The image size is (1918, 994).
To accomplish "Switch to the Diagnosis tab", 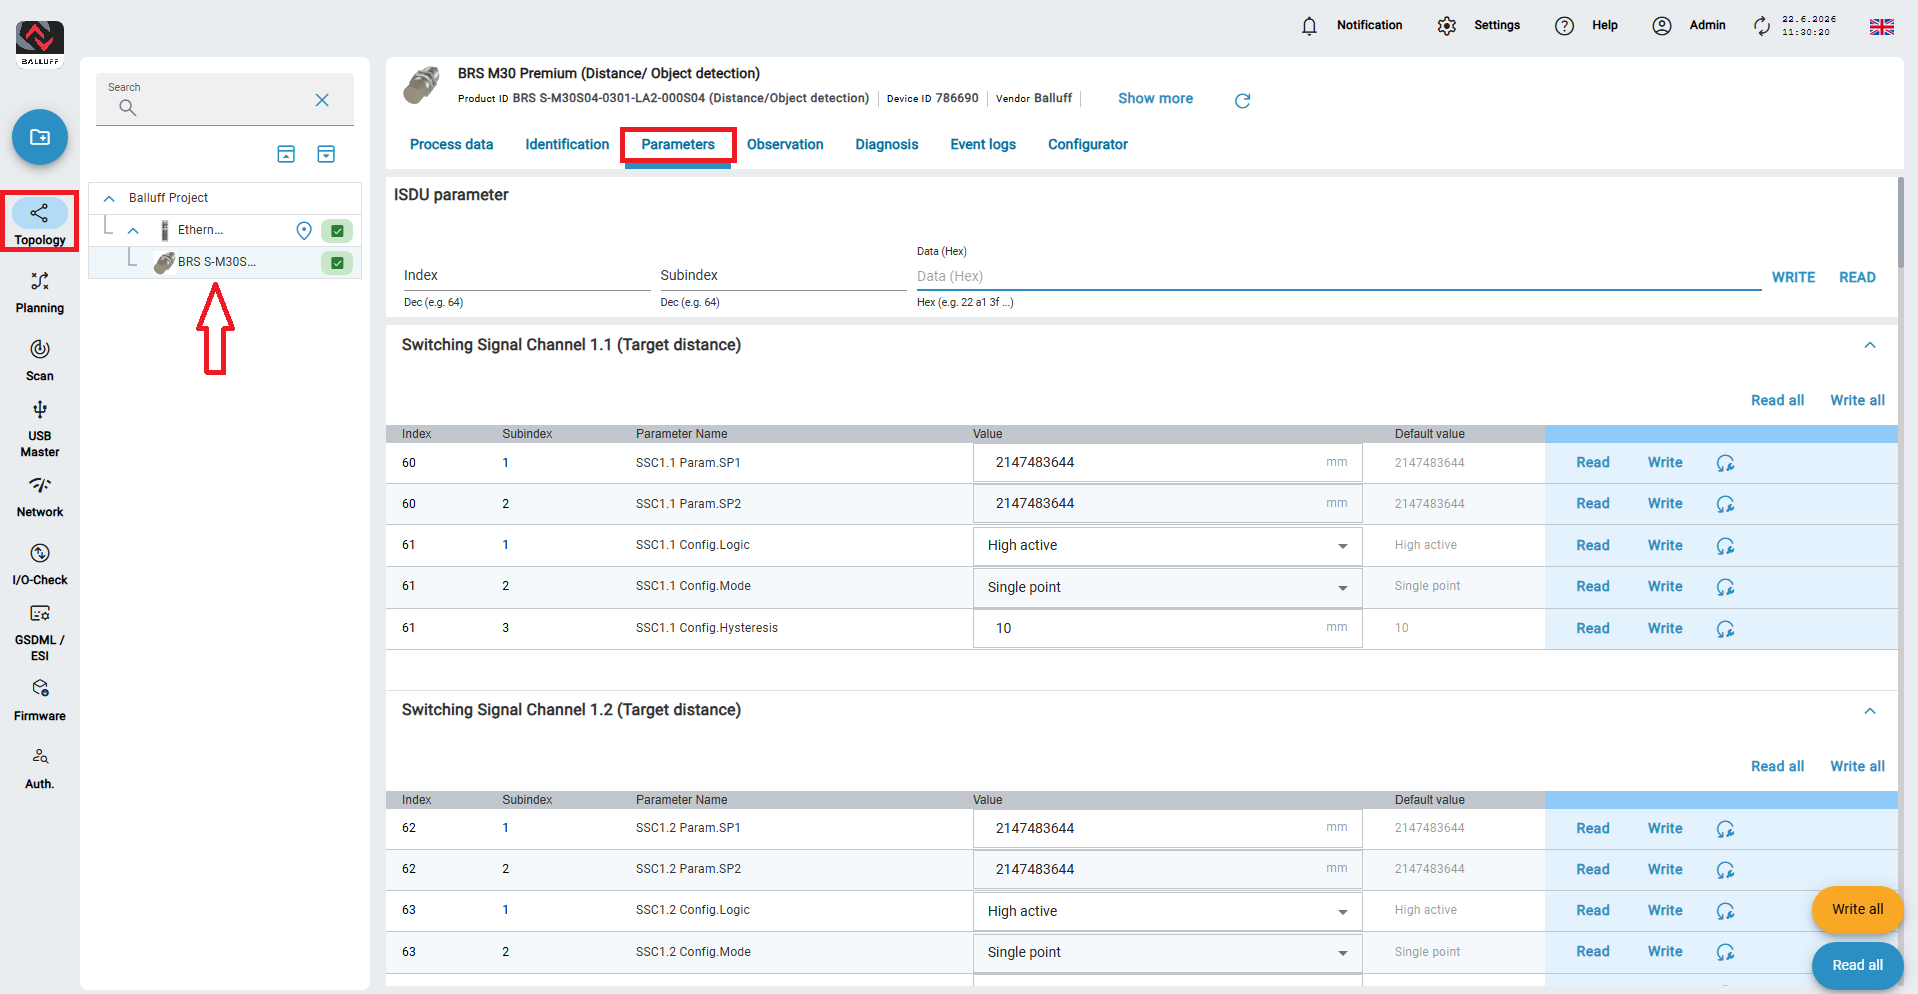I will click(886, 145).
